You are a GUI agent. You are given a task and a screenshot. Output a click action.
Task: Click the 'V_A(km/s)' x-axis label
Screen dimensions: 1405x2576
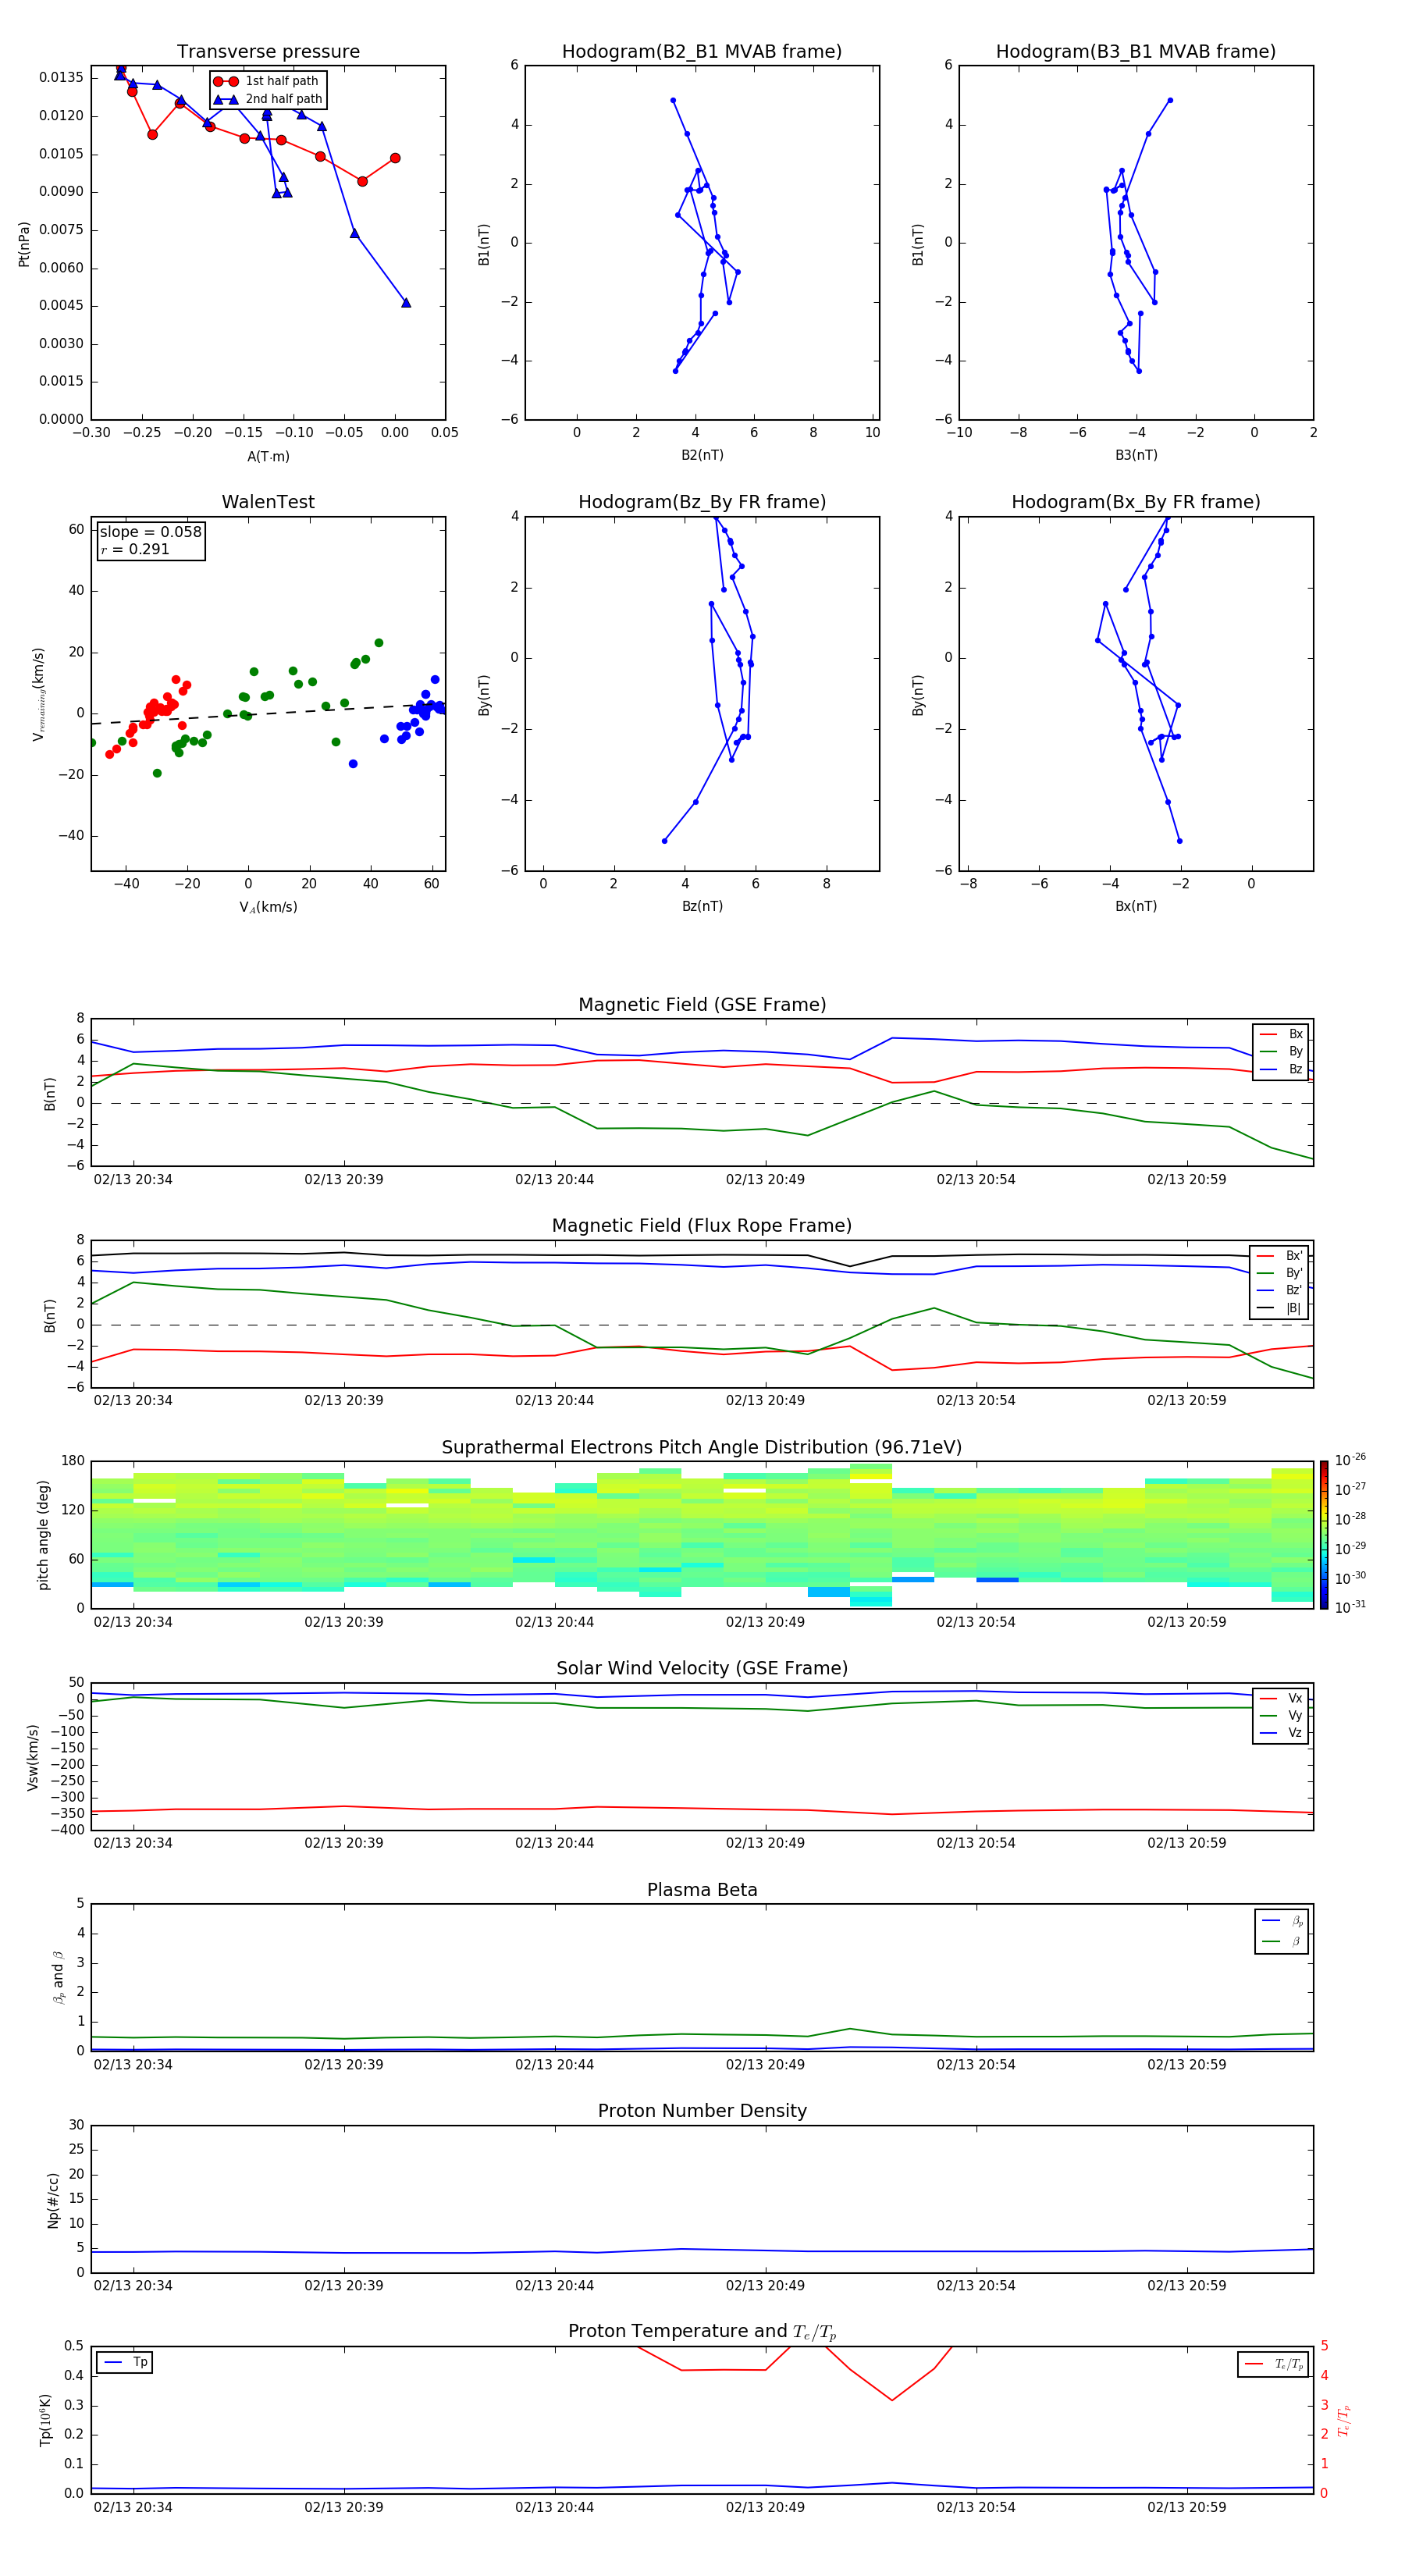pyautogui.click(x=268, y=907)
